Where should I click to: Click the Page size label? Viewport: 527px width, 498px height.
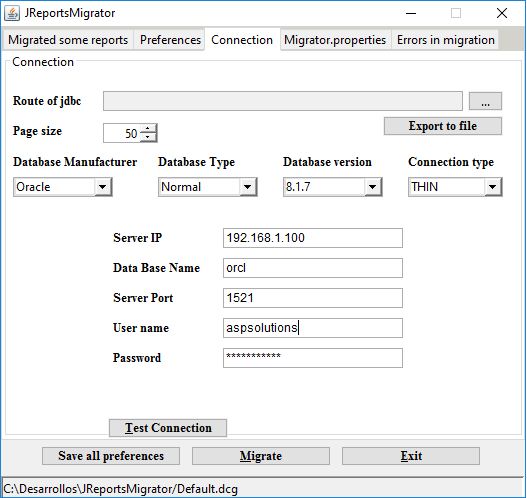tap(37, 131)
